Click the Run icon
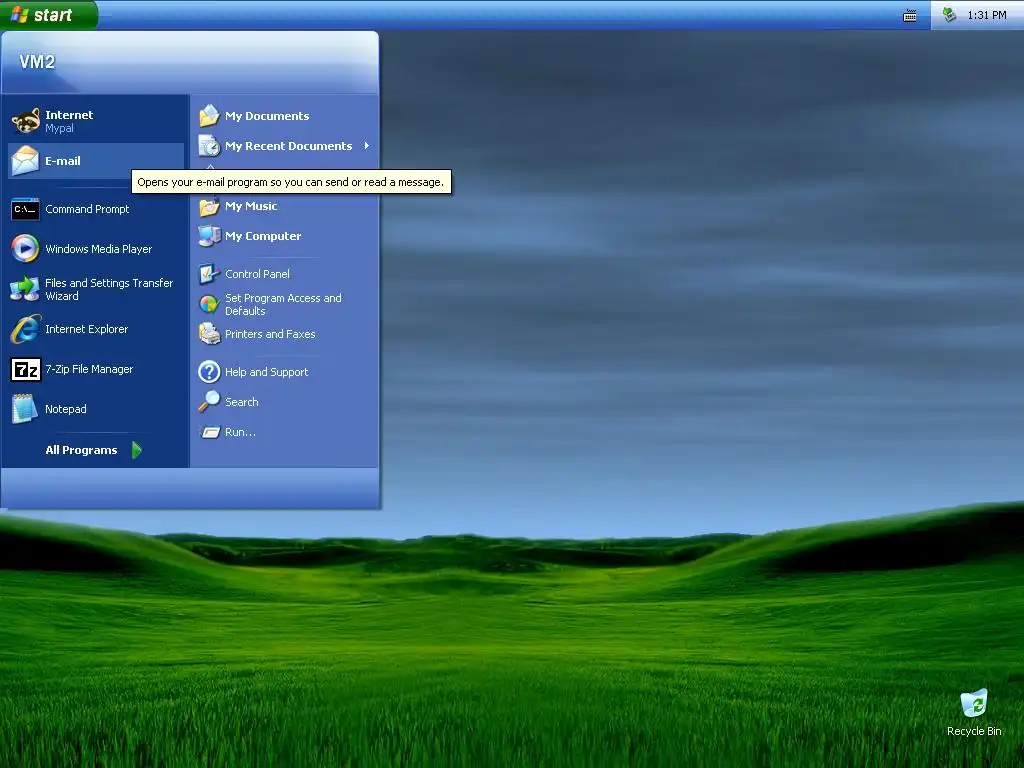 (x=210, y=432)
